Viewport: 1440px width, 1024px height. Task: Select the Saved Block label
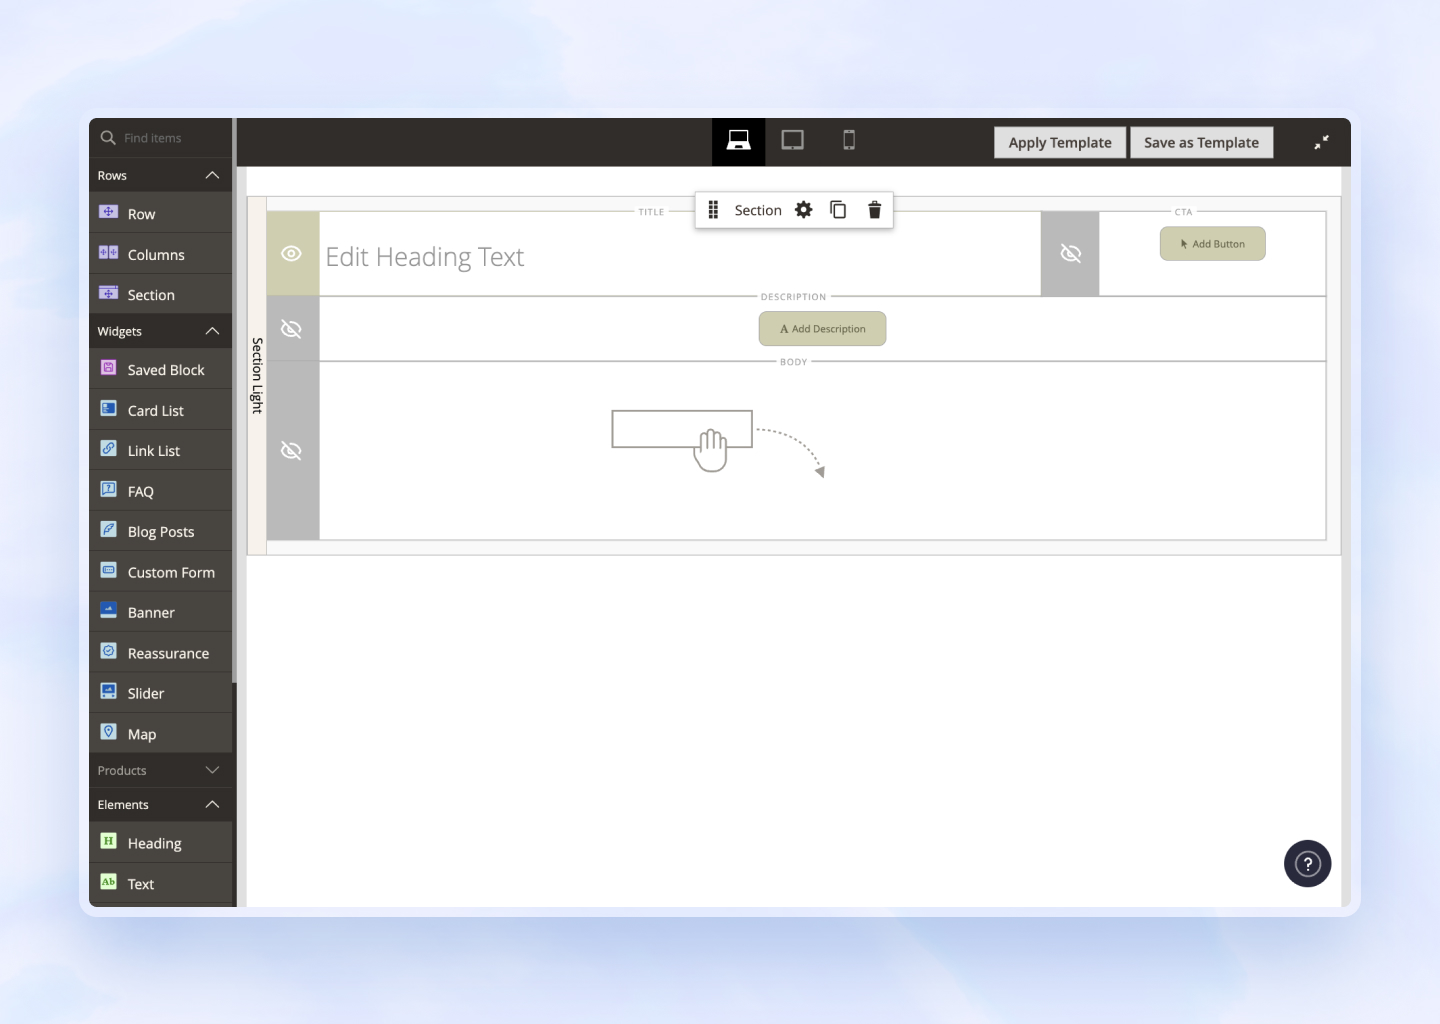[166, 370]
